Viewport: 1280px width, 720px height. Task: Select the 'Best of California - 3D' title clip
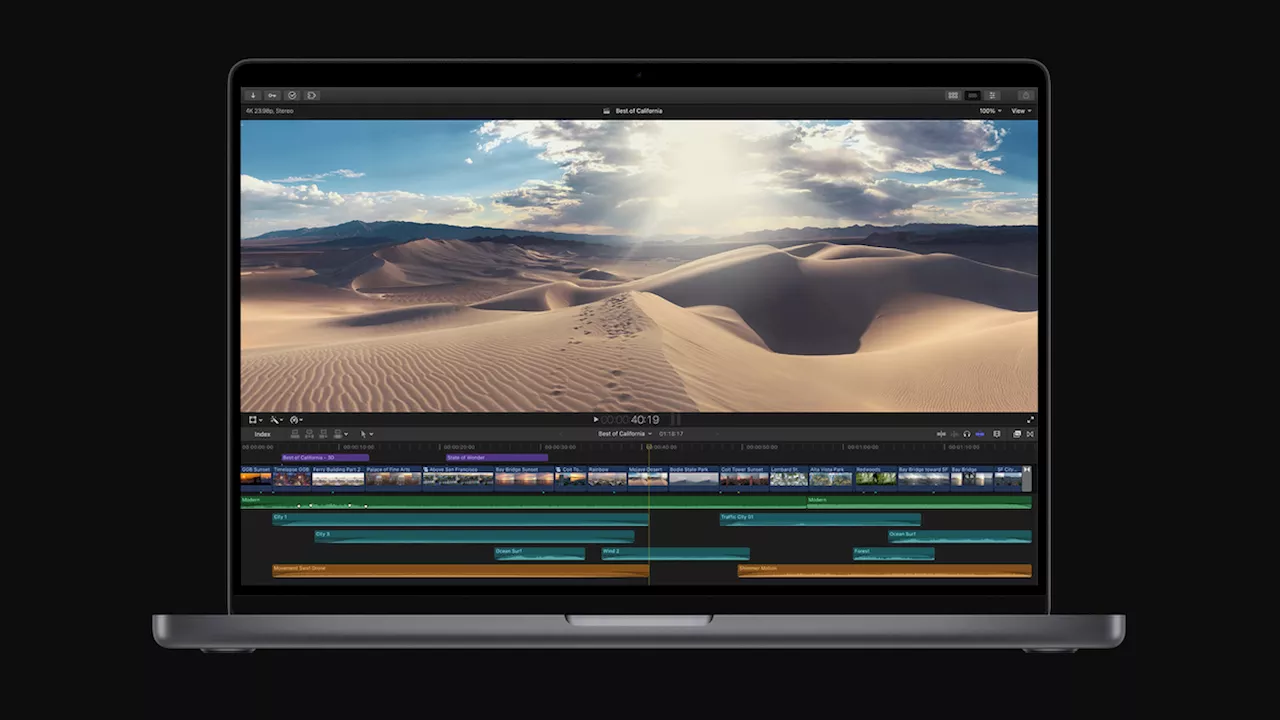(325, 458)
